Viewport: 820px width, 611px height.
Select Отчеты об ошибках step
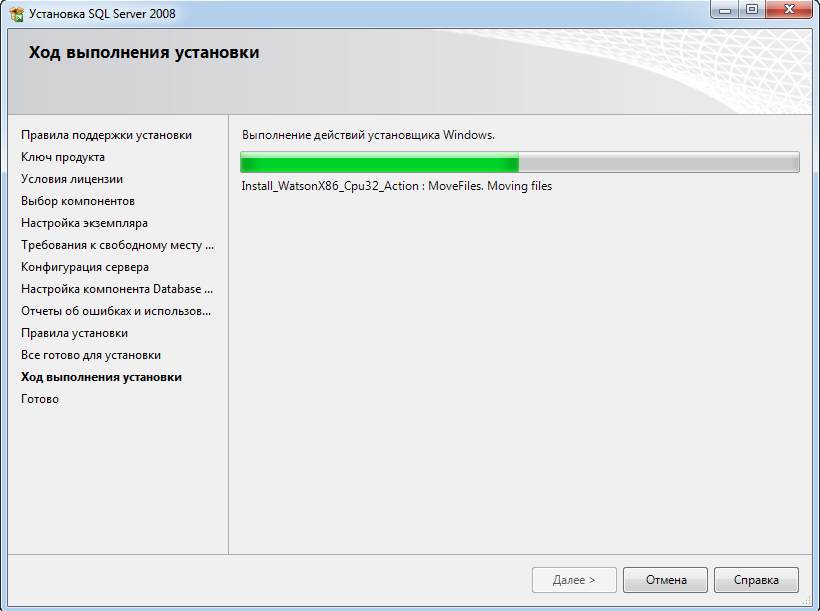pos(116,311)
